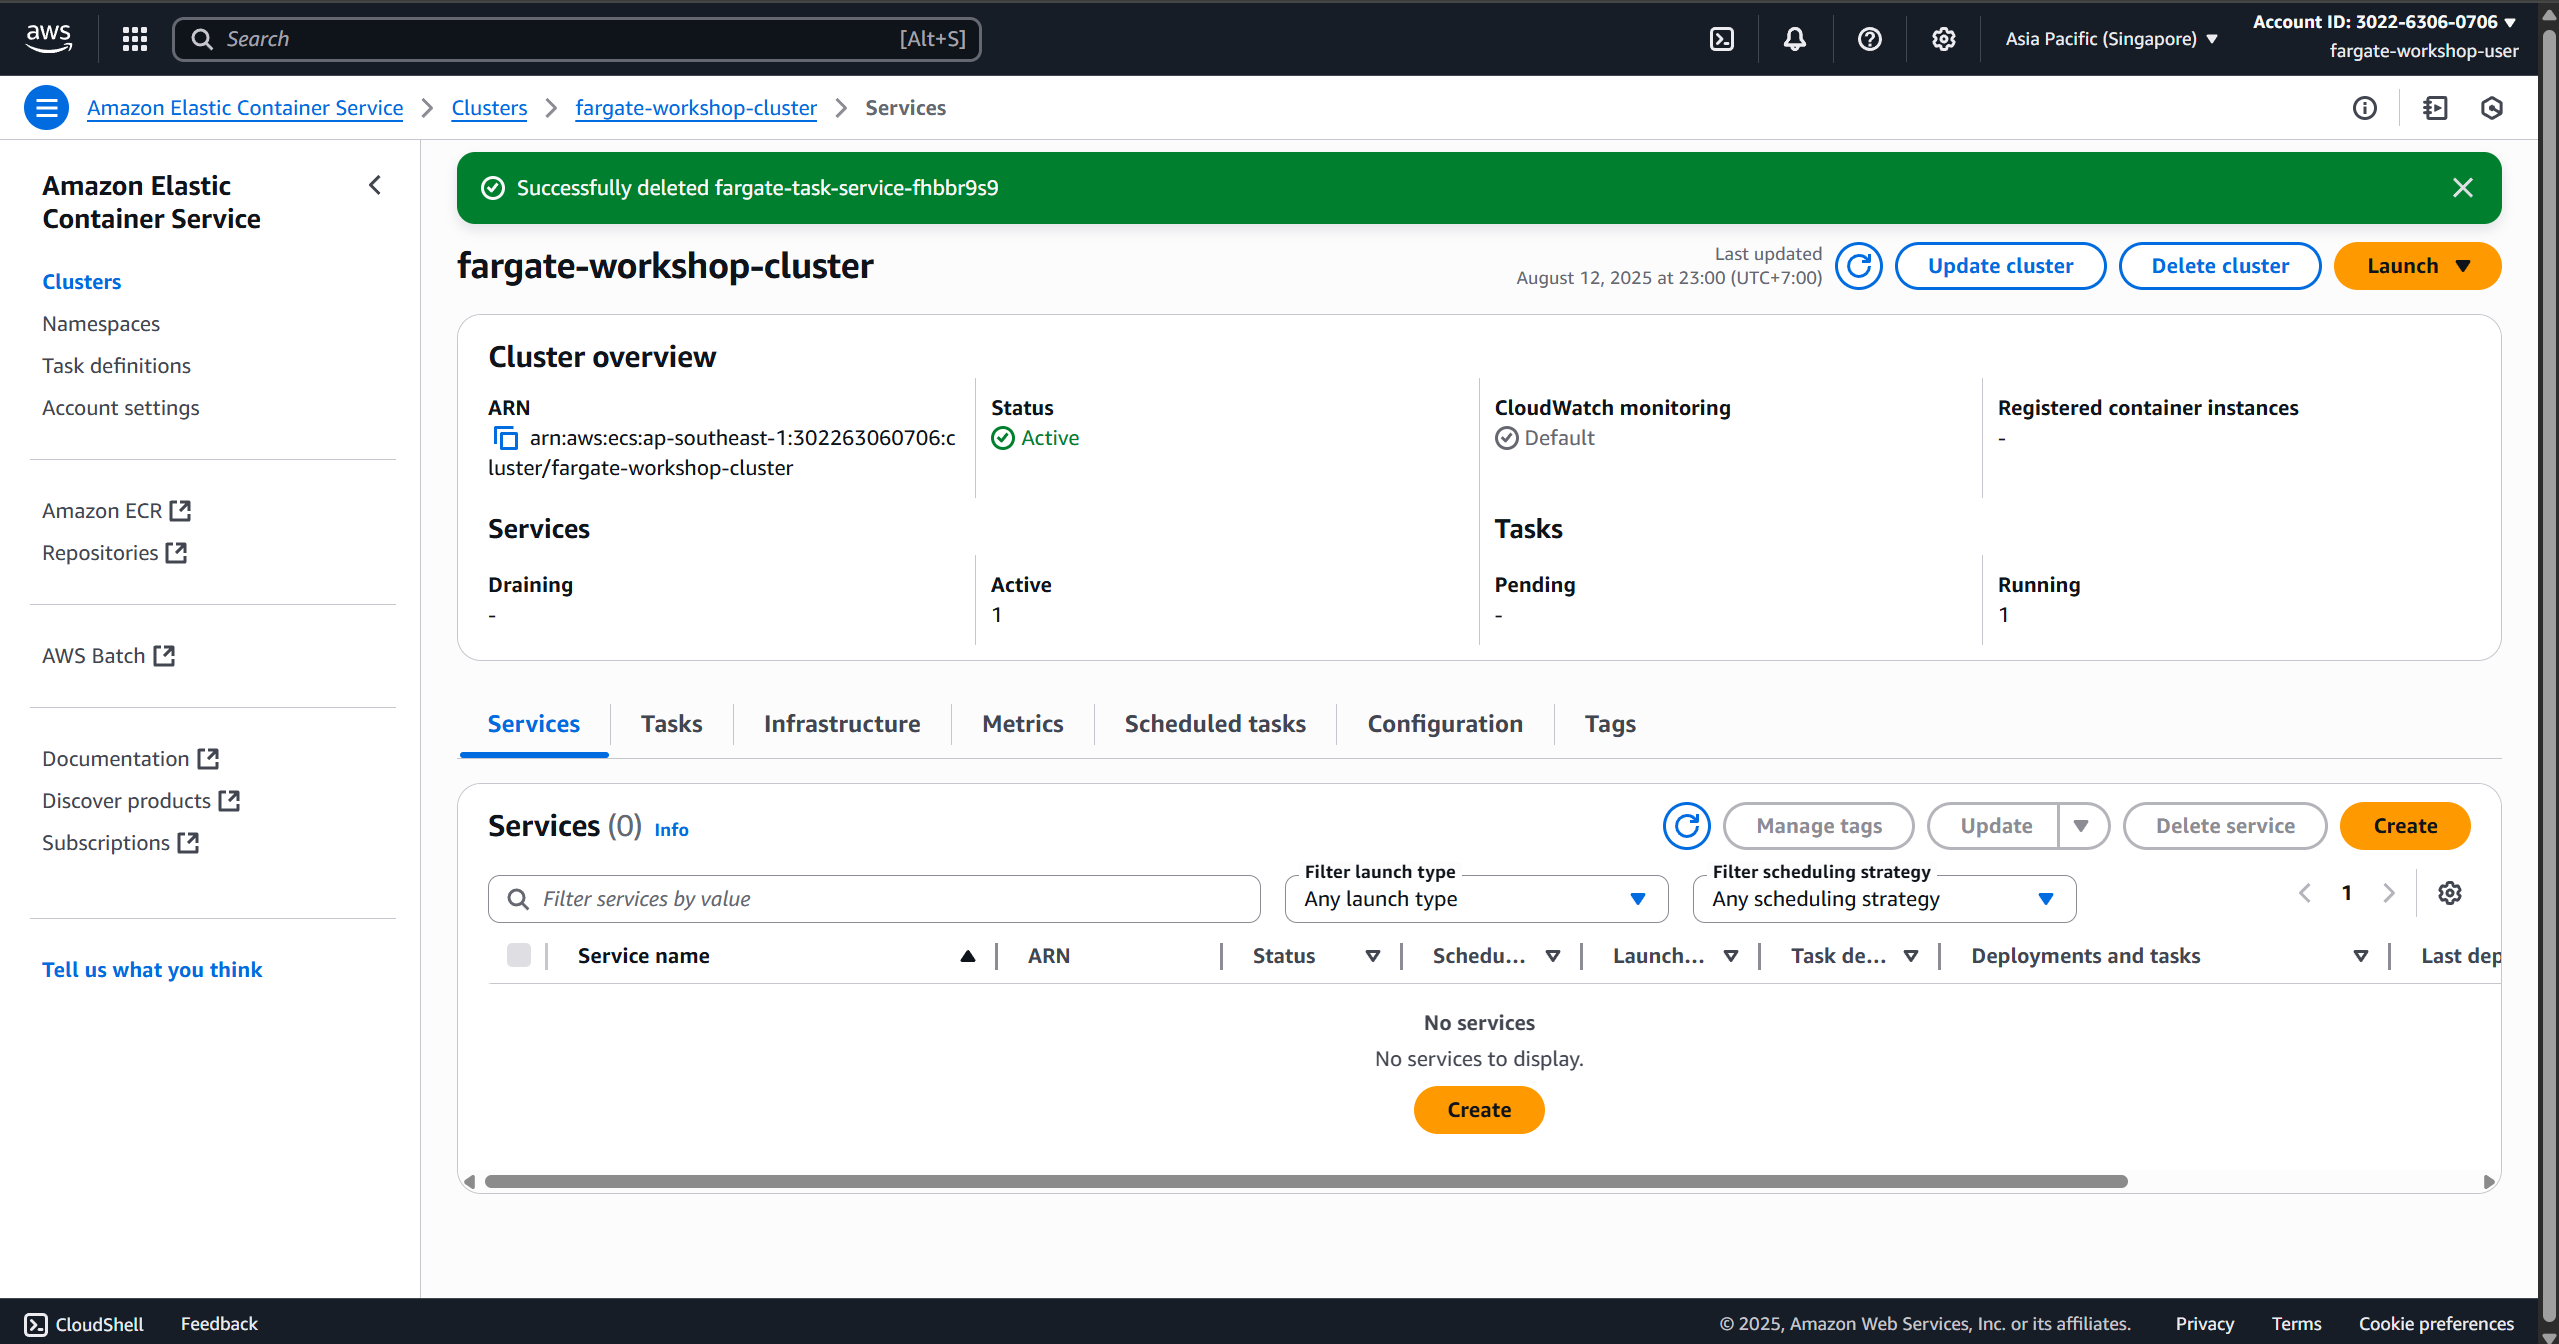Click the services table horizontal scrollbar

[1305, 1182]
